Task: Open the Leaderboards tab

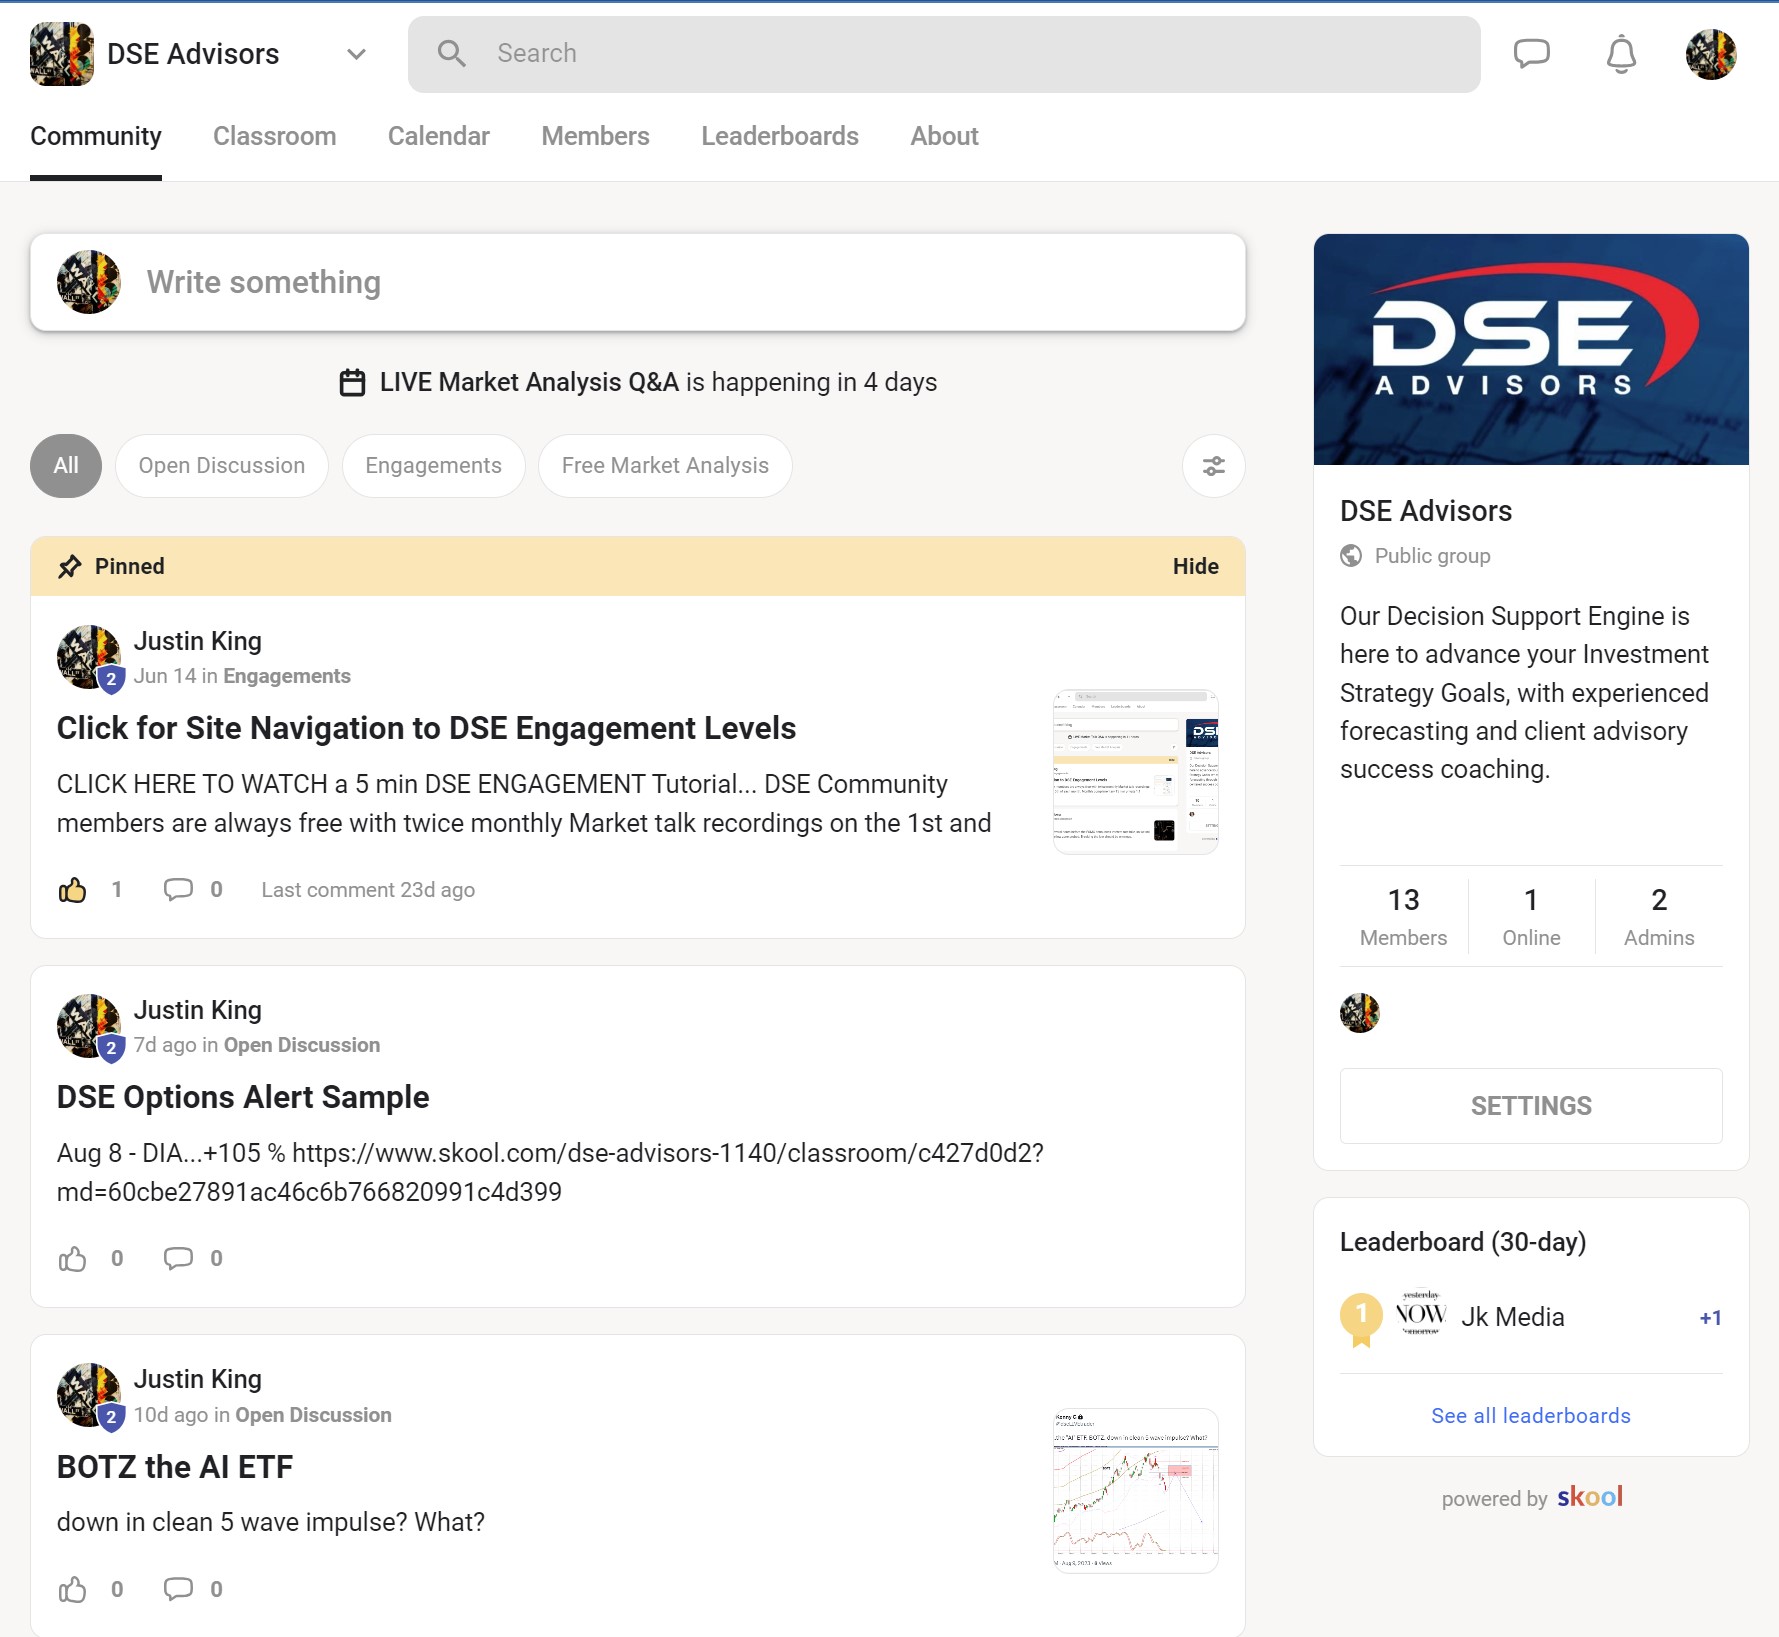Action: [x=779, y=136]
